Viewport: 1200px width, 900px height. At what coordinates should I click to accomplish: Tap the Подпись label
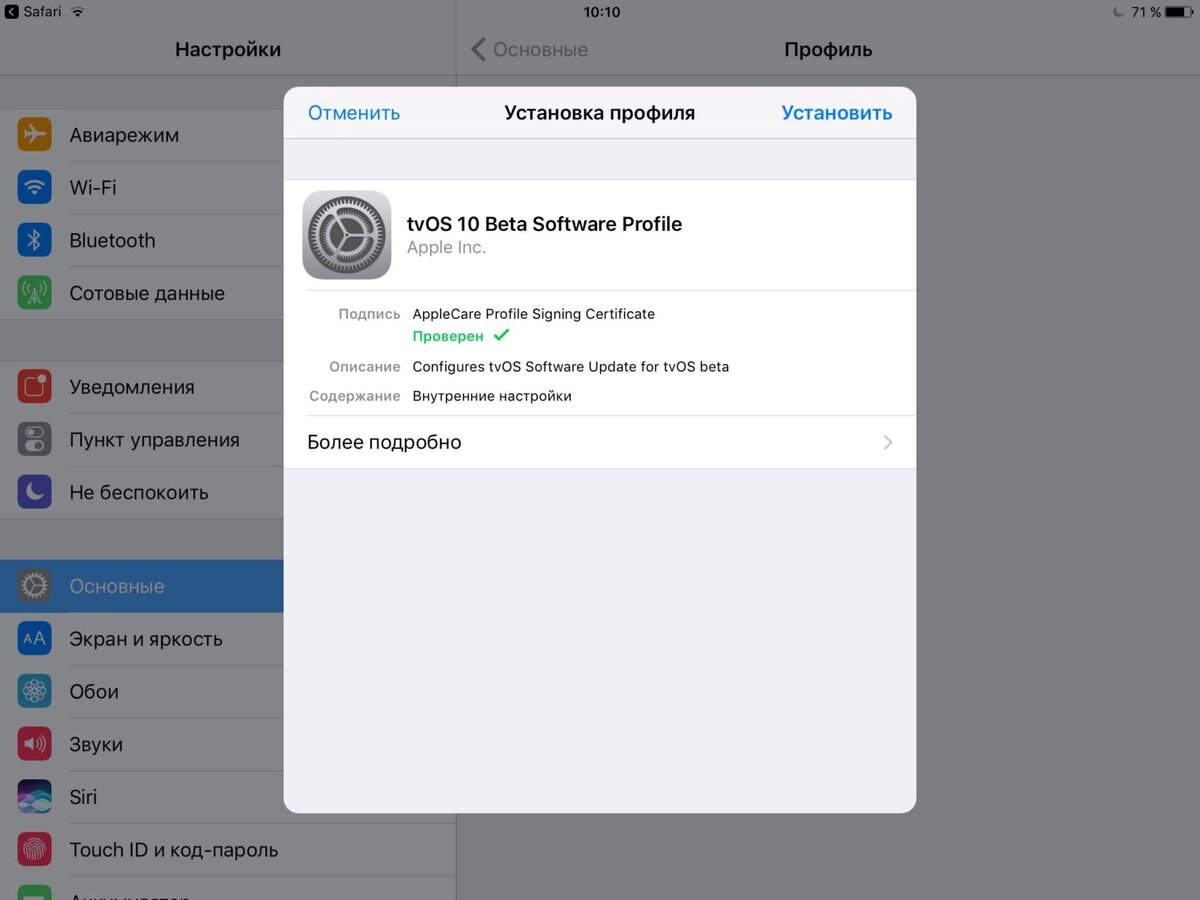369,314
